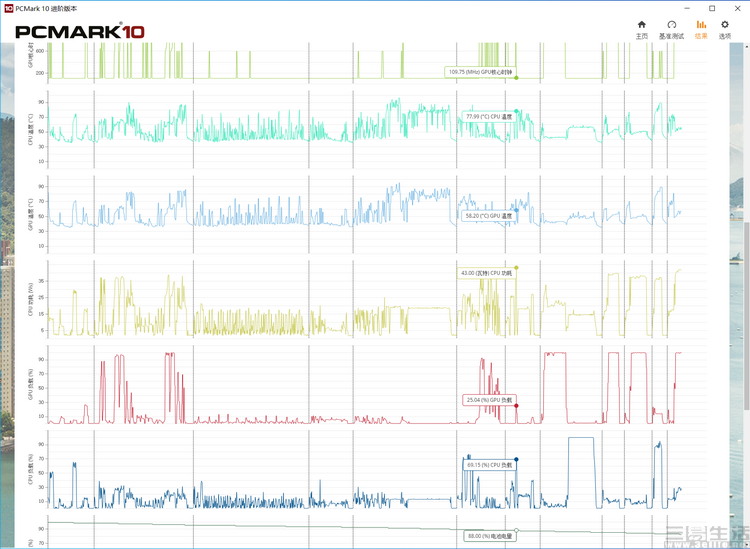Open the 结果 results page

click(701, 30)
